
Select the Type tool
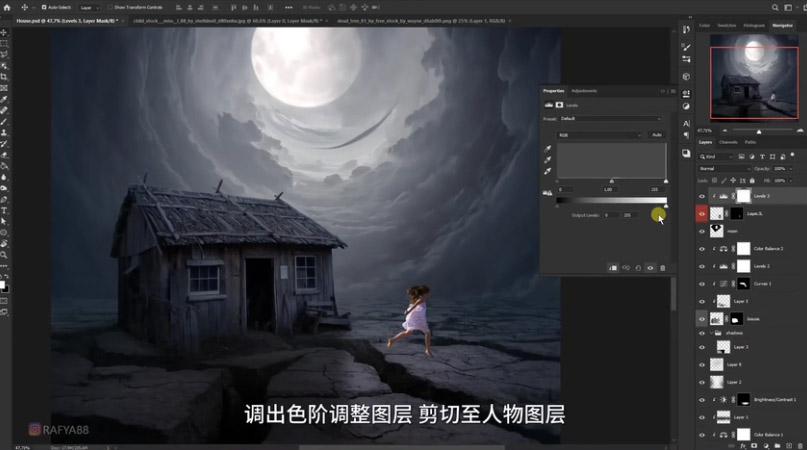[x=5, y=210]
